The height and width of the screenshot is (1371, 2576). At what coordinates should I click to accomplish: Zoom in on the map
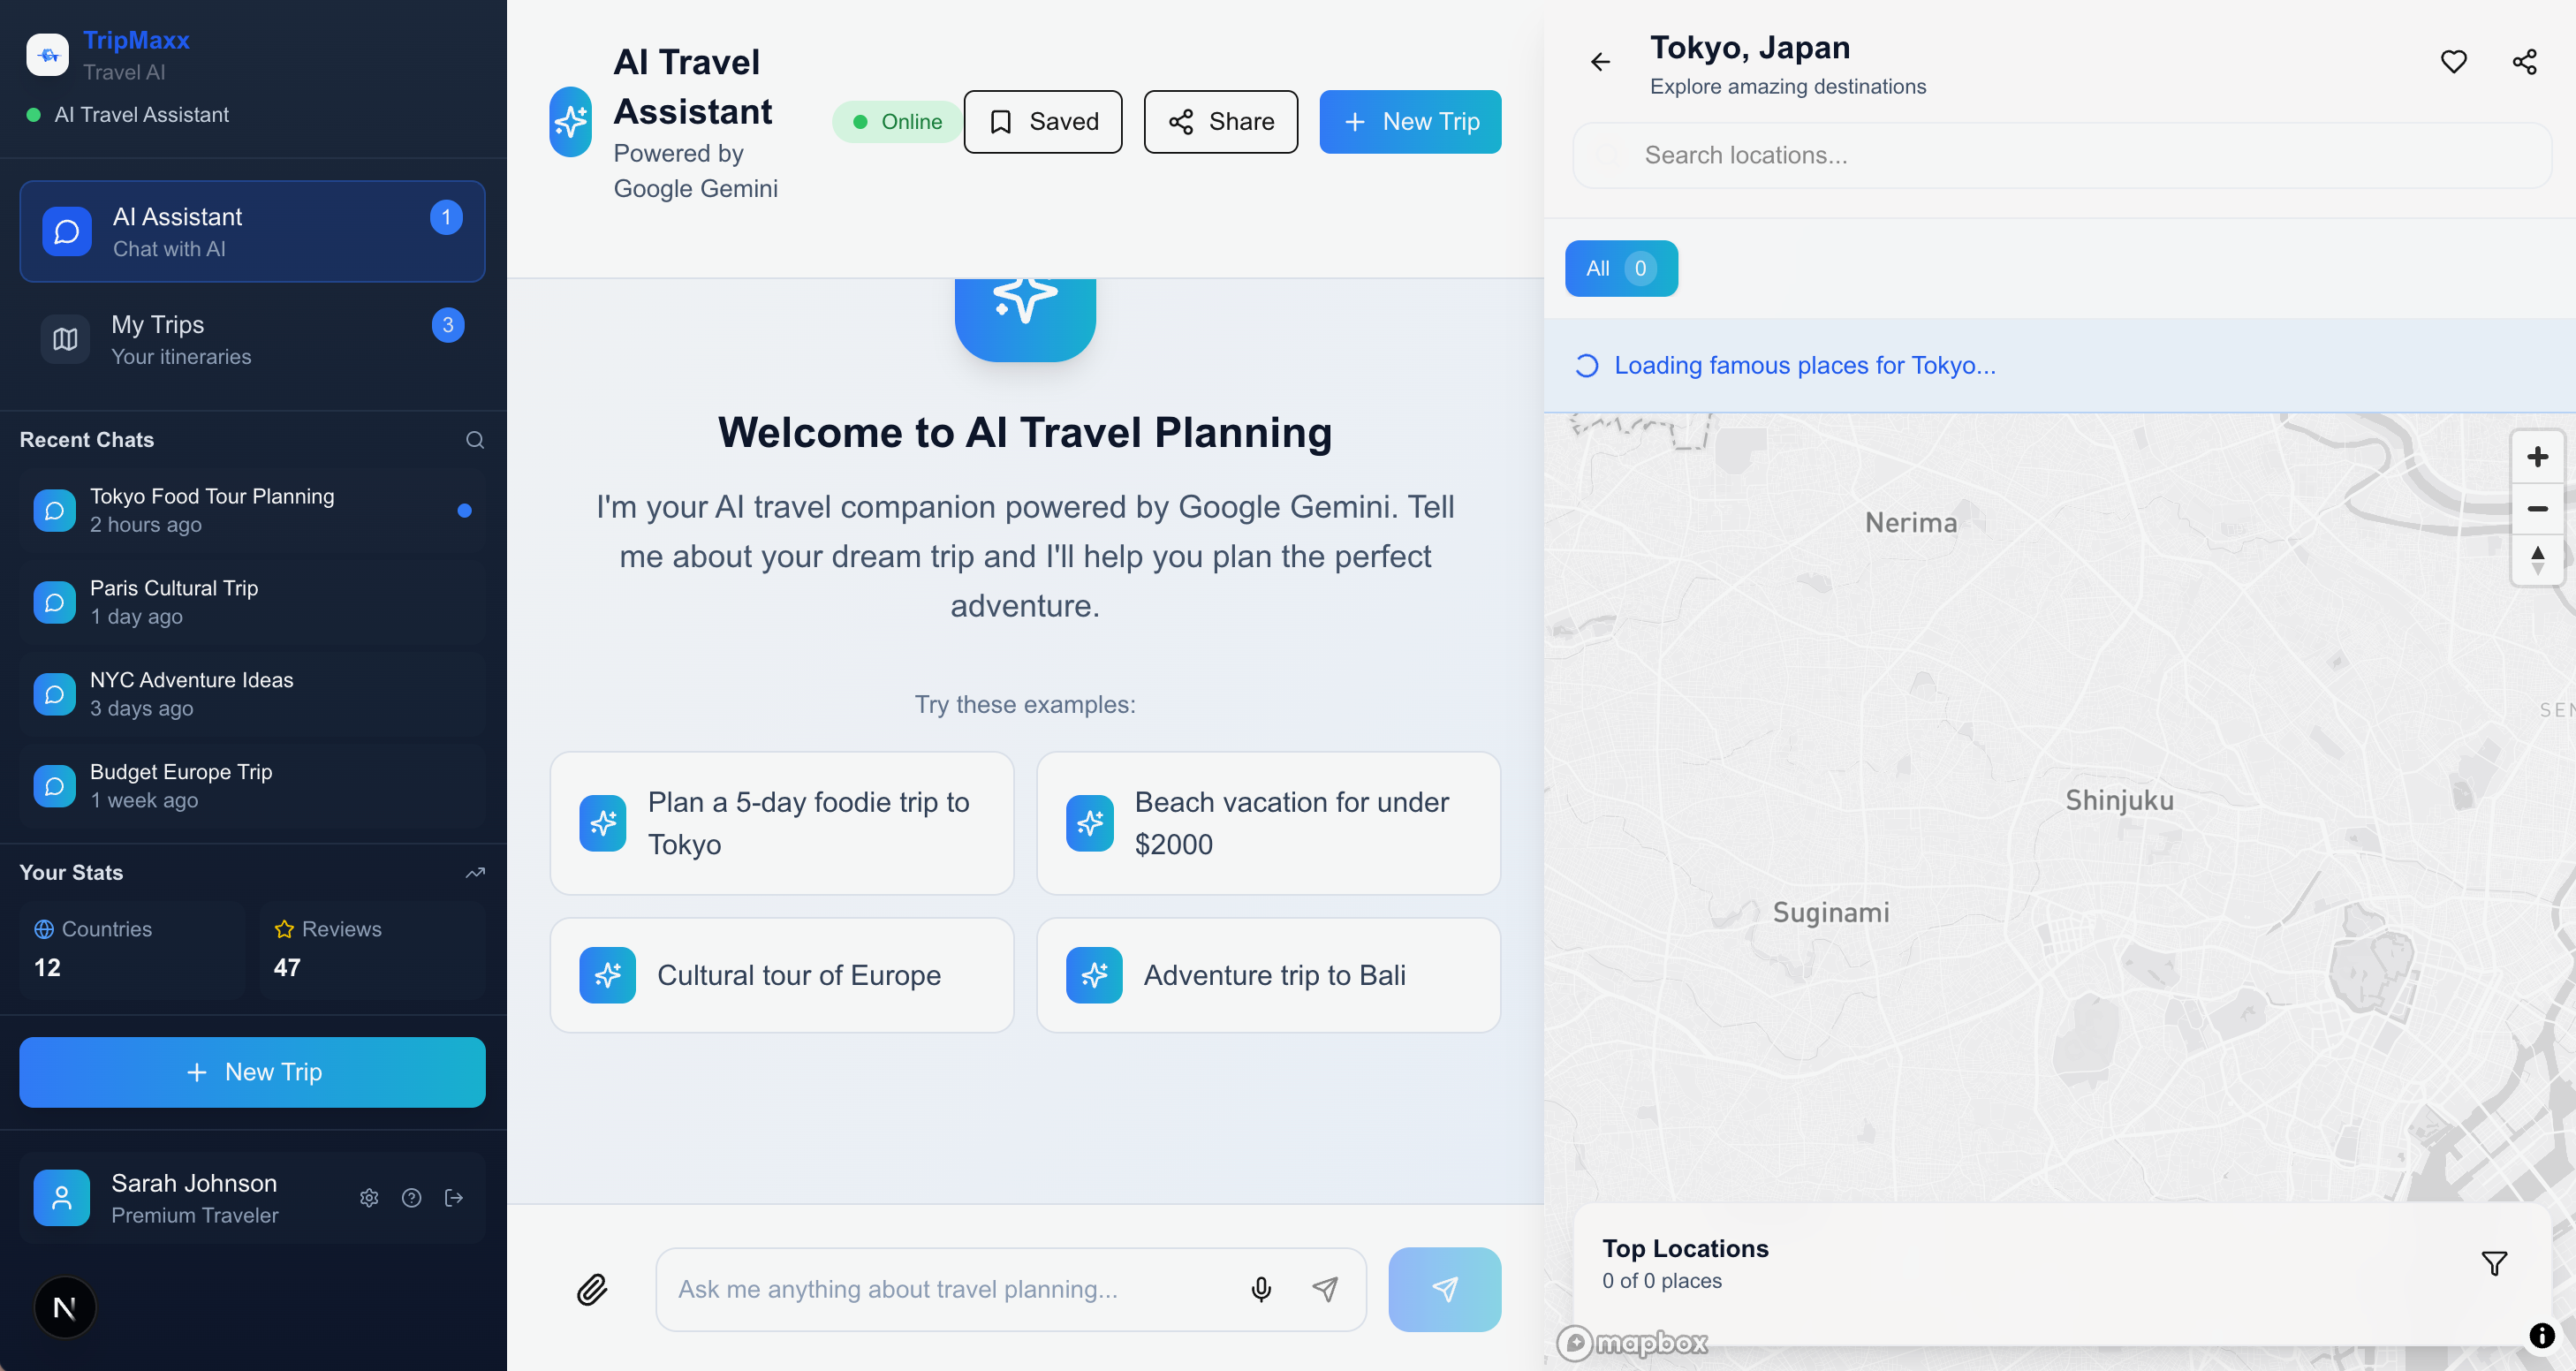click(x=2537, y=457)
